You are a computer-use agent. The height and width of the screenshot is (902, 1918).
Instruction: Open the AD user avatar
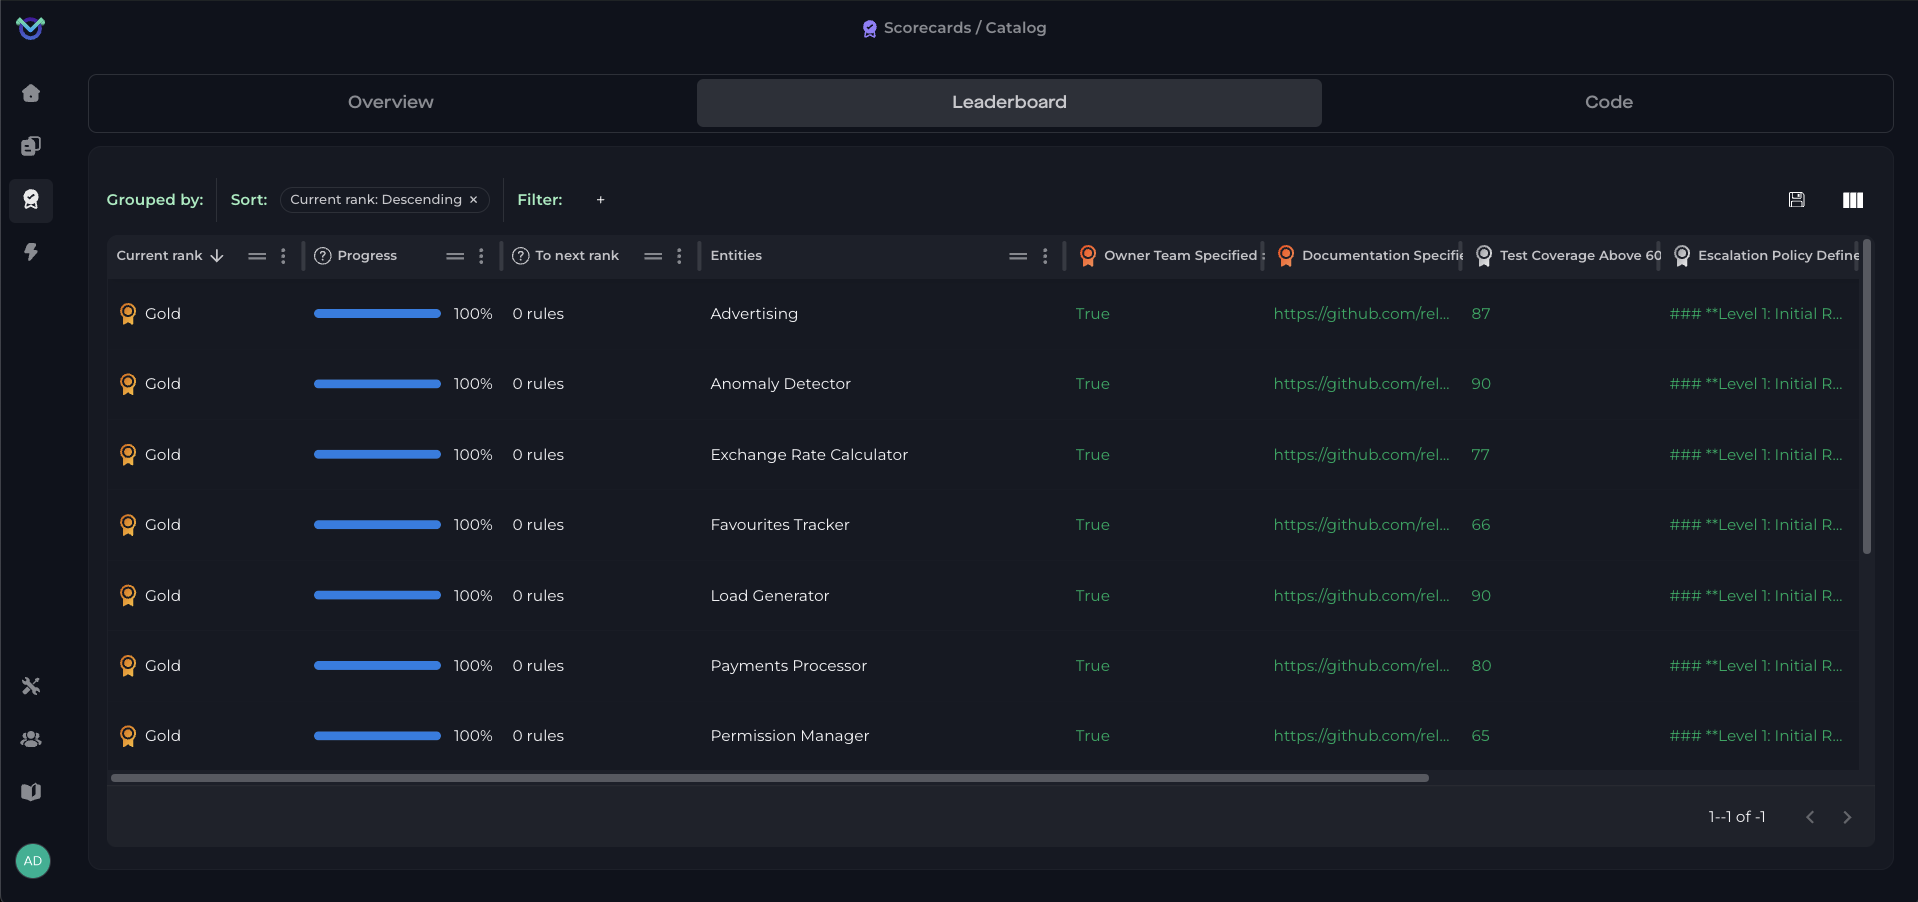coord(33,861)
